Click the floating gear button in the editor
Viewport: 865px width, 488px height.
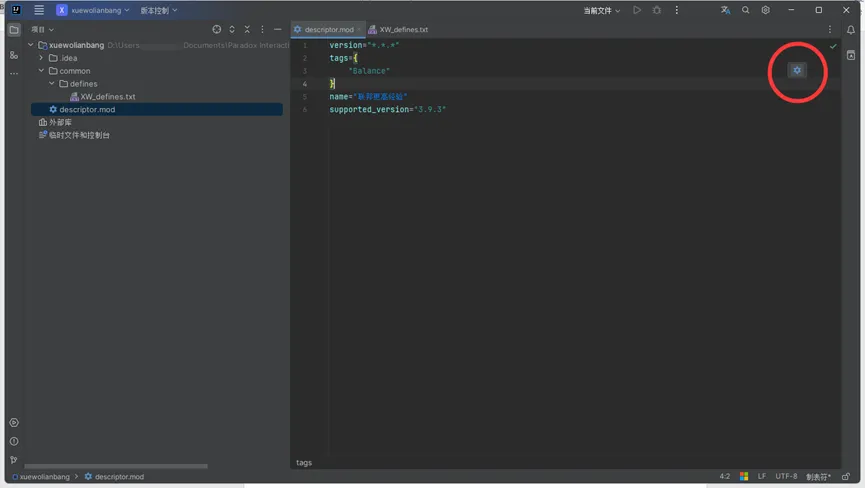click(x=797, y=70)
